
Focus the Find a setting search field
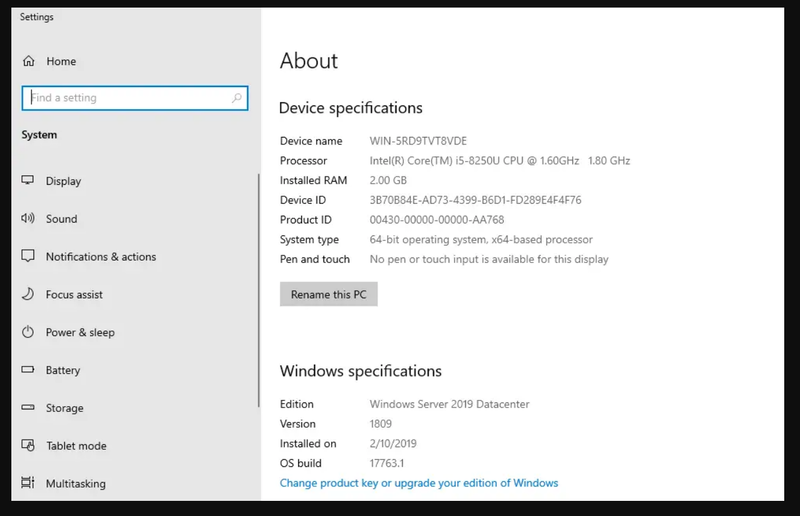click(135, 97)
